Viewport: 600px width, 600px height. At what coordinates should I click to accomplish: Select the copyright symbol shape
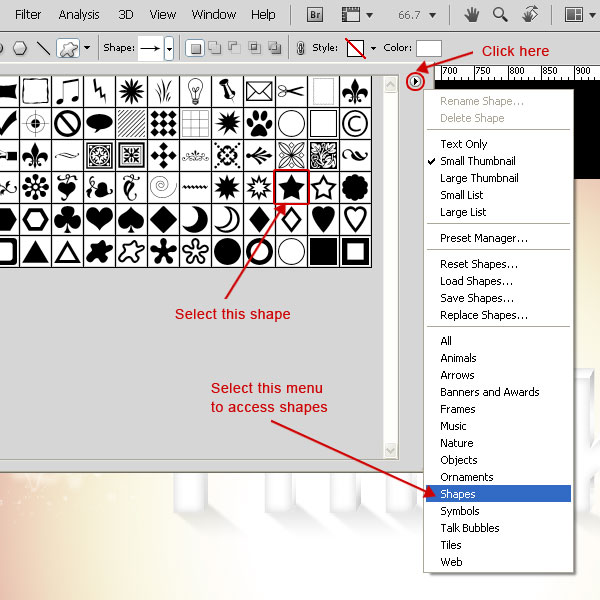coord(355,123)
